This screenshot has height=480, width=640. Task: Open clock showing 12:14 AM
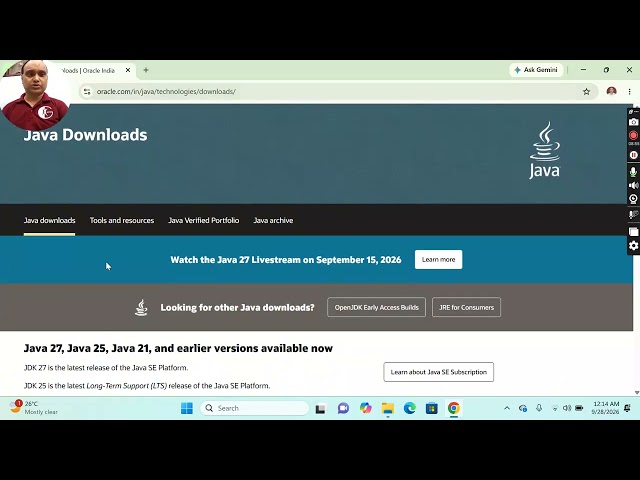tap(605, 408)
